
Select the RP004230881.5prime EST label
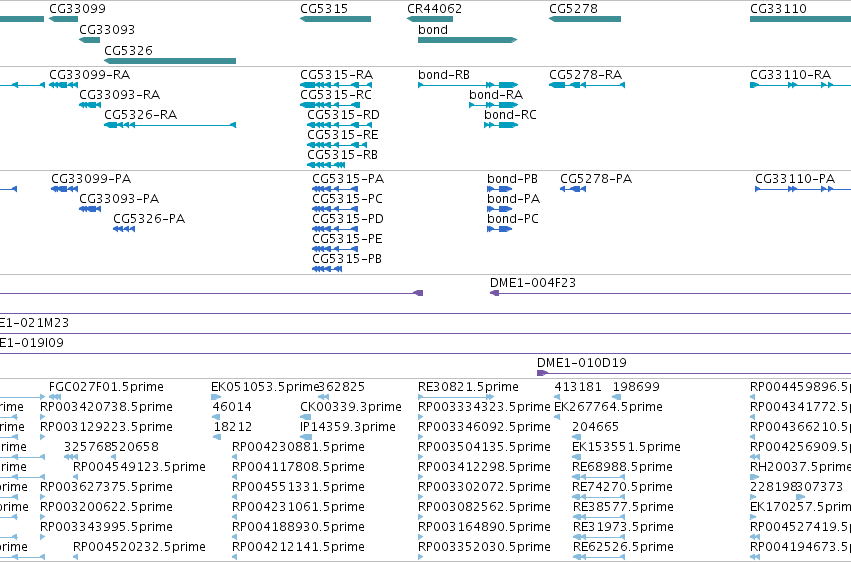tap(299, 448)
